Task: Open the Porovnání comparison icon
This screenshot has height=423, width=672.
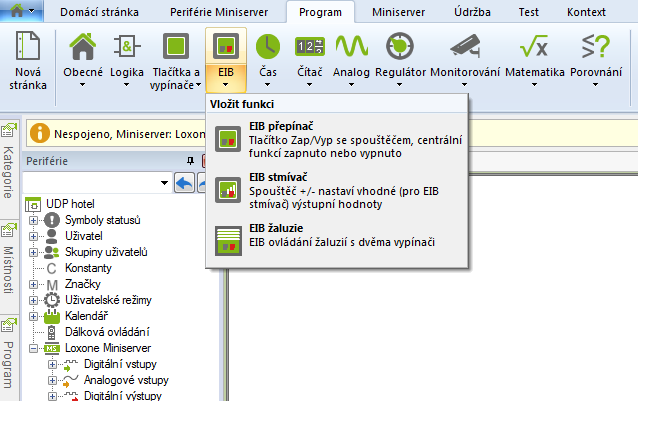Action: (596, 46)
